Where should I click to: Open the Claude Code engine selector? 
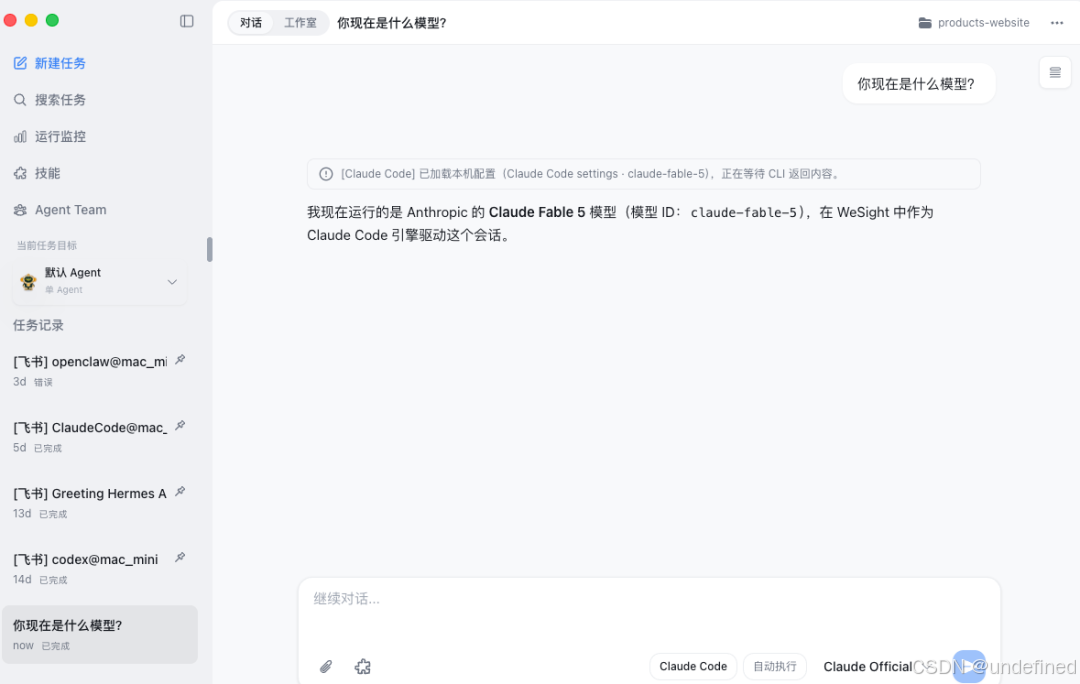tap(693, 666)
